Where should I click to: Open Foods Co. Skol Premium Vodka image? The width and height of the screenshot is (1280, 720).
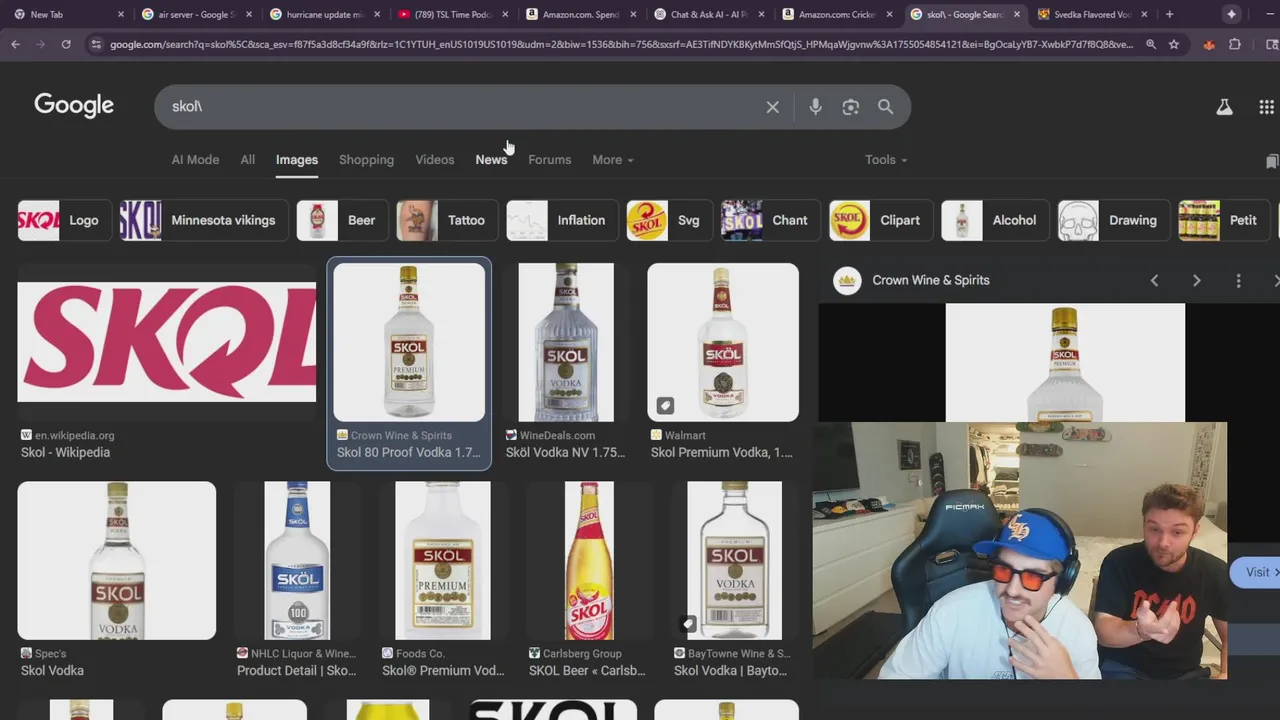[442, 560]
